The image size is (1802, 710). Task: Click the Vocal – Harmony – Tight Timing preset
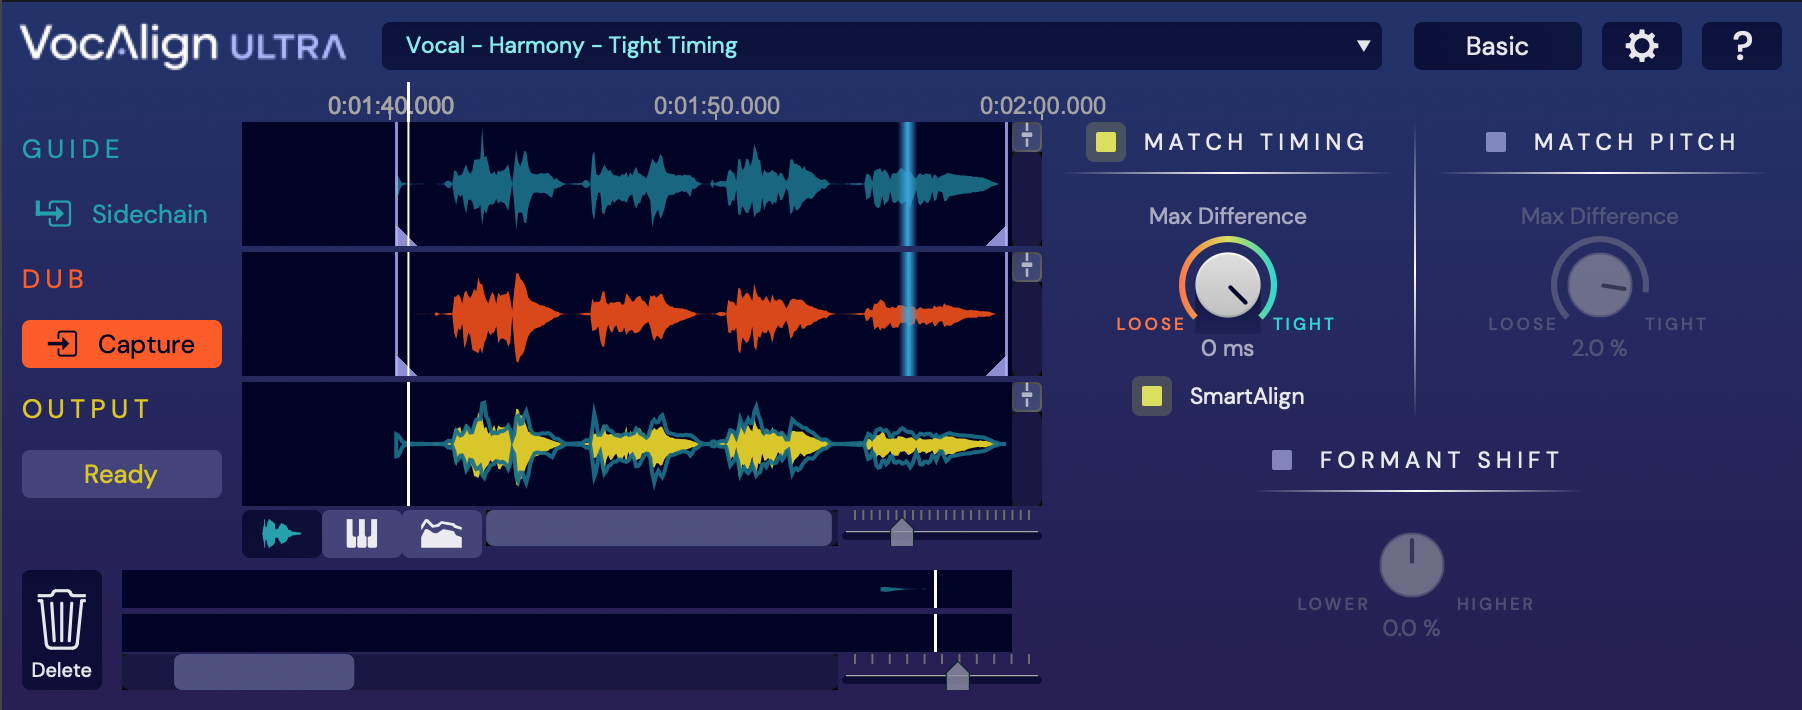[x=571, y=46]
